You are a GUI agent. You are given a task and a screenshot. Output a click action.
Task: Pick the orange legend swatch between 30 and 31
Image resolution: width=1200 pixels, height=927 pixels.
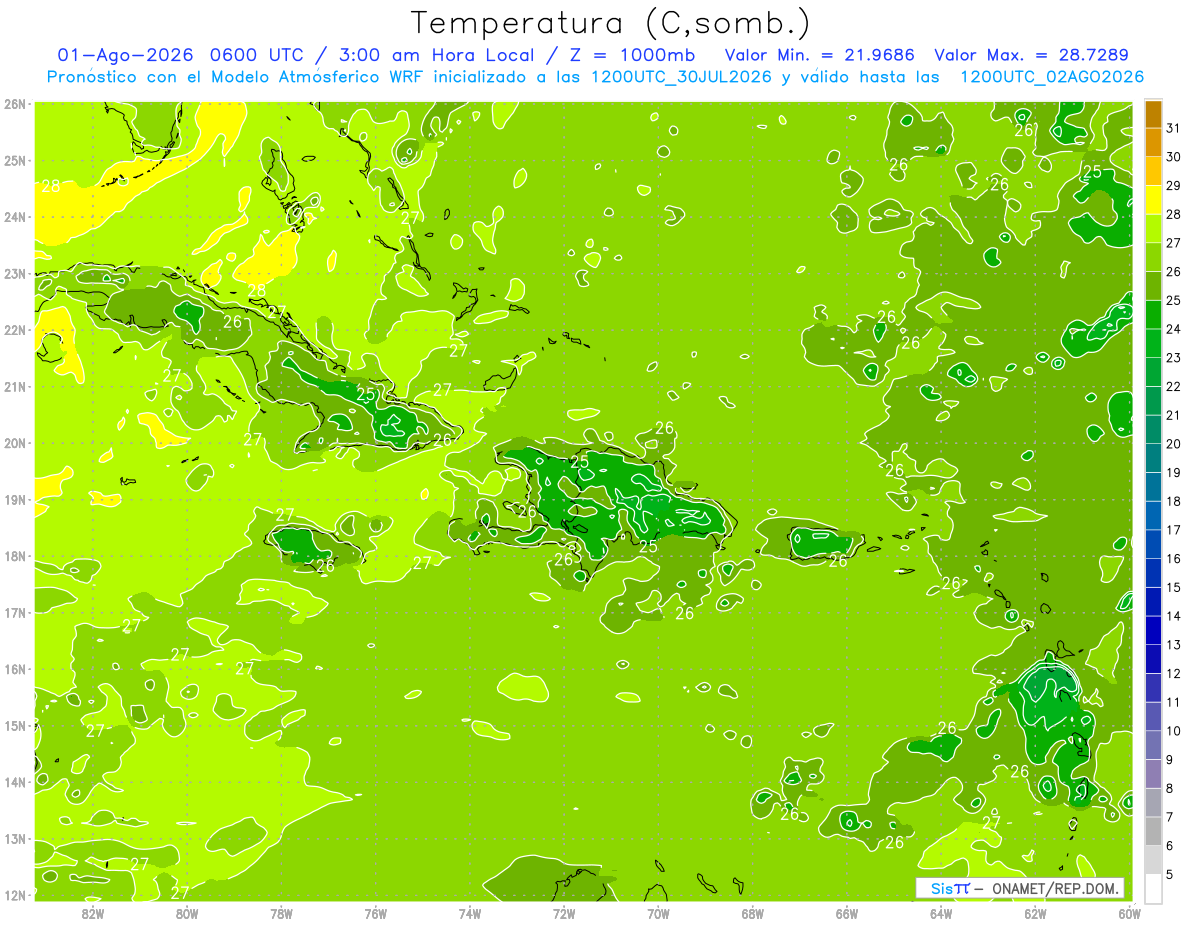1153,142
